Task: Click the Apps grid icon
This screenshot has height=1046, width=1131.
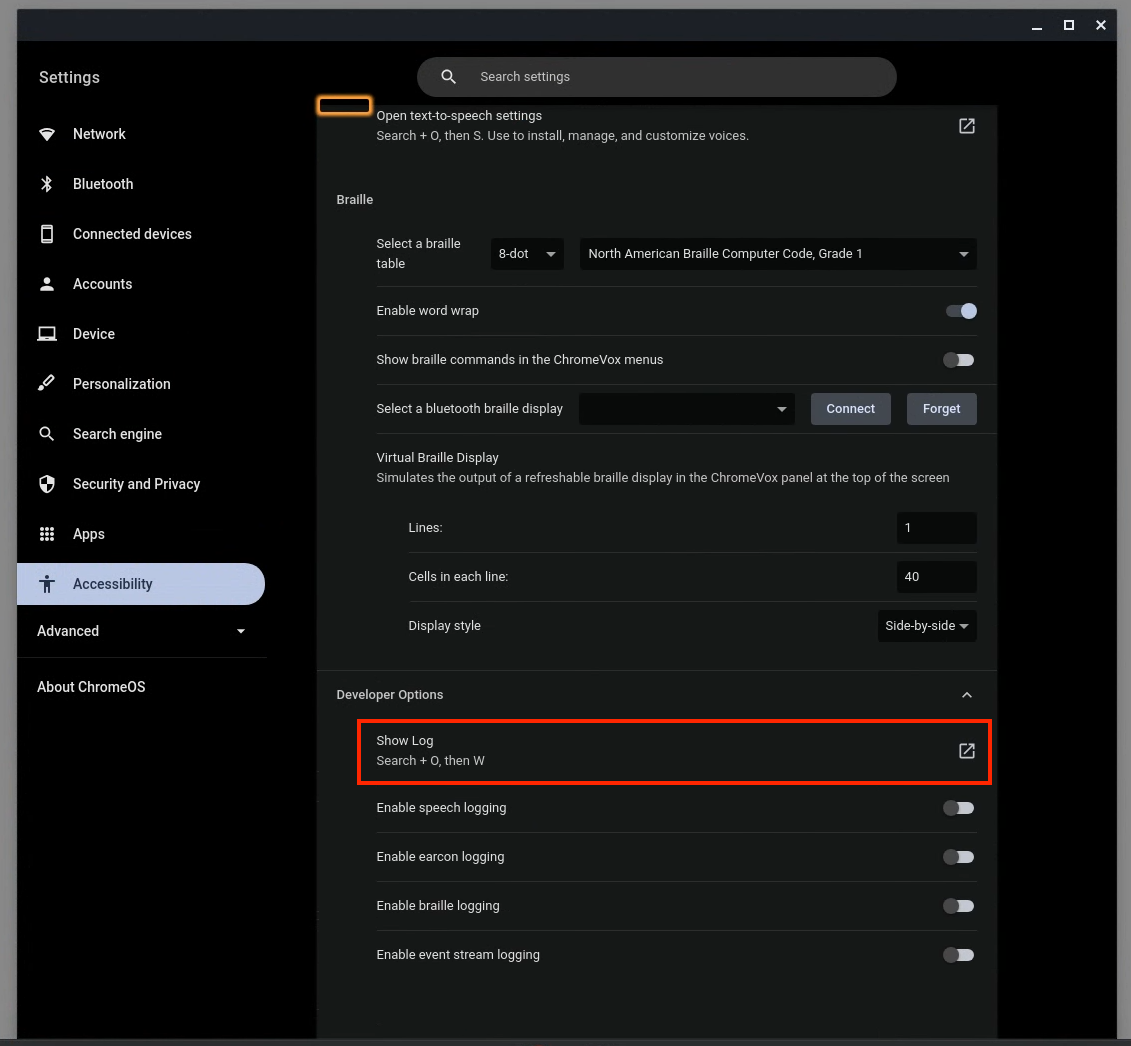Action: coord(47,534)
